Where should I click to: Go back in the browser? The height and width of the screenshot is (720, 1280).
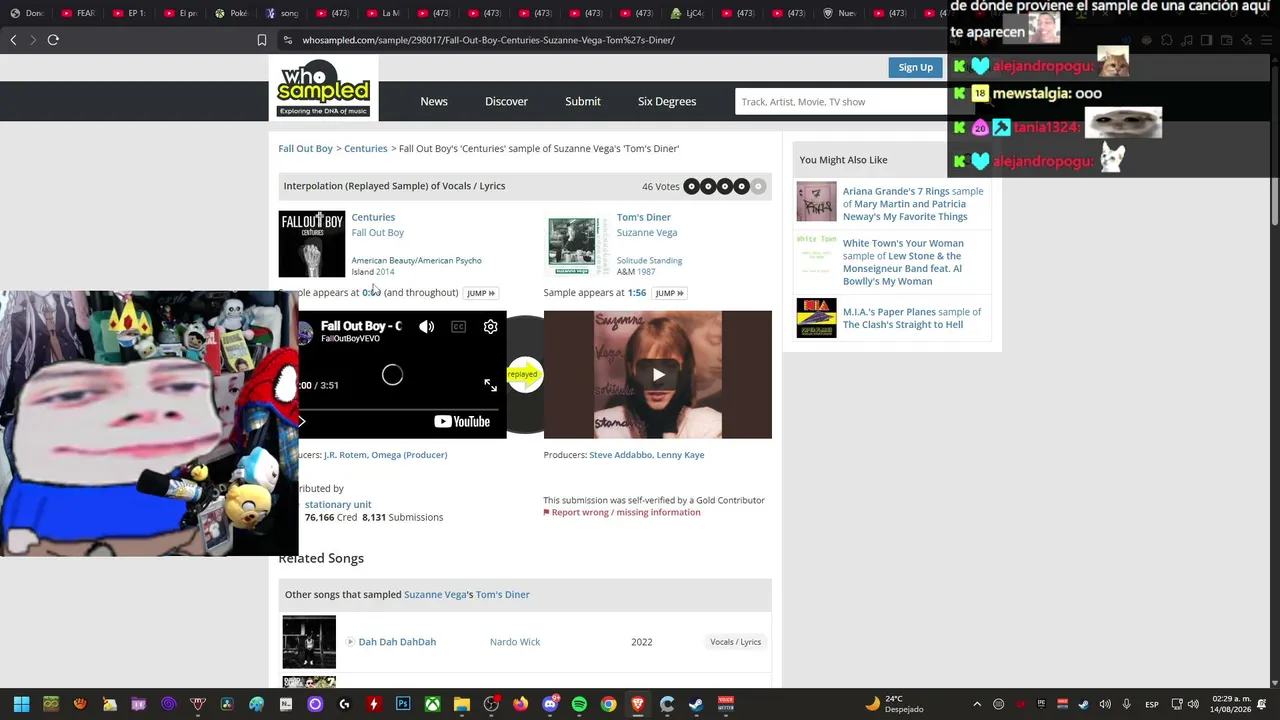coord(13,40)
